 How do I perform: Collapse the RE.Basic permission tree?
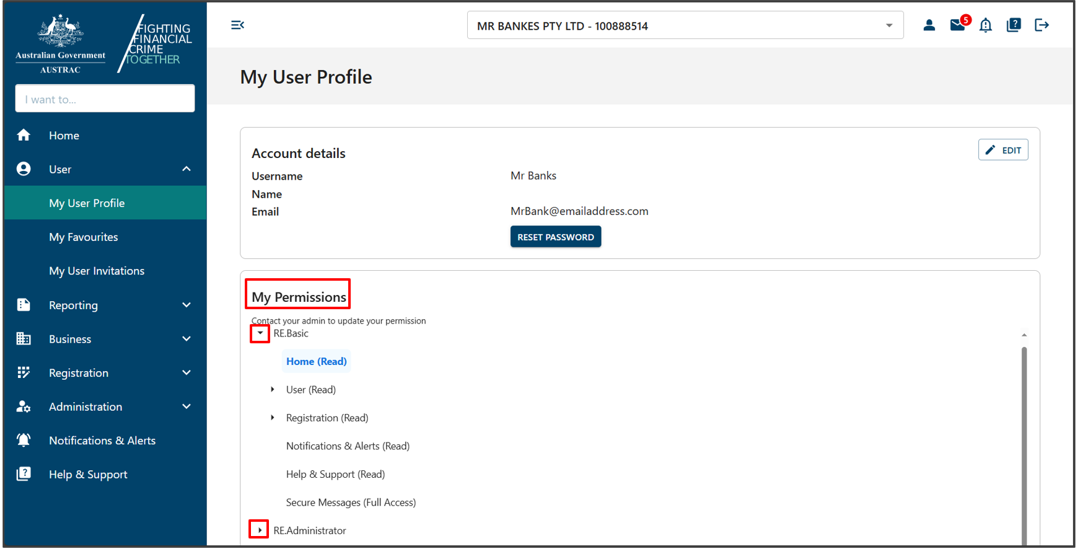click(x=260, y=333)
